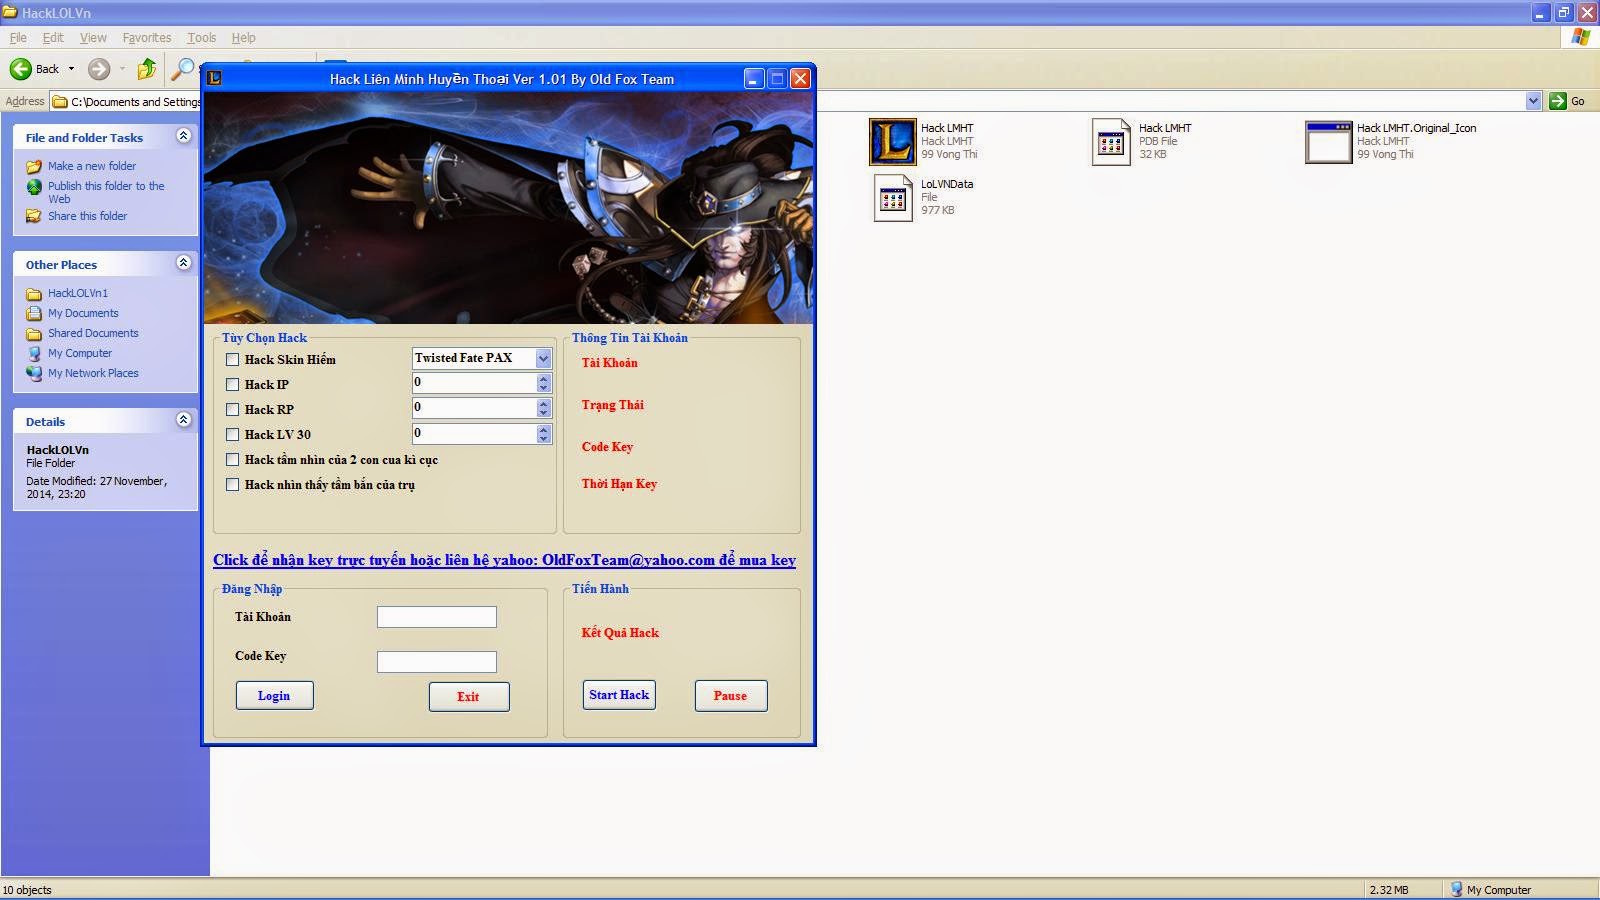Tick Hack nhìn thấy tầm bắn của trụ checkbox
This screenshot has width=1600, height=900.
[232, 485]
